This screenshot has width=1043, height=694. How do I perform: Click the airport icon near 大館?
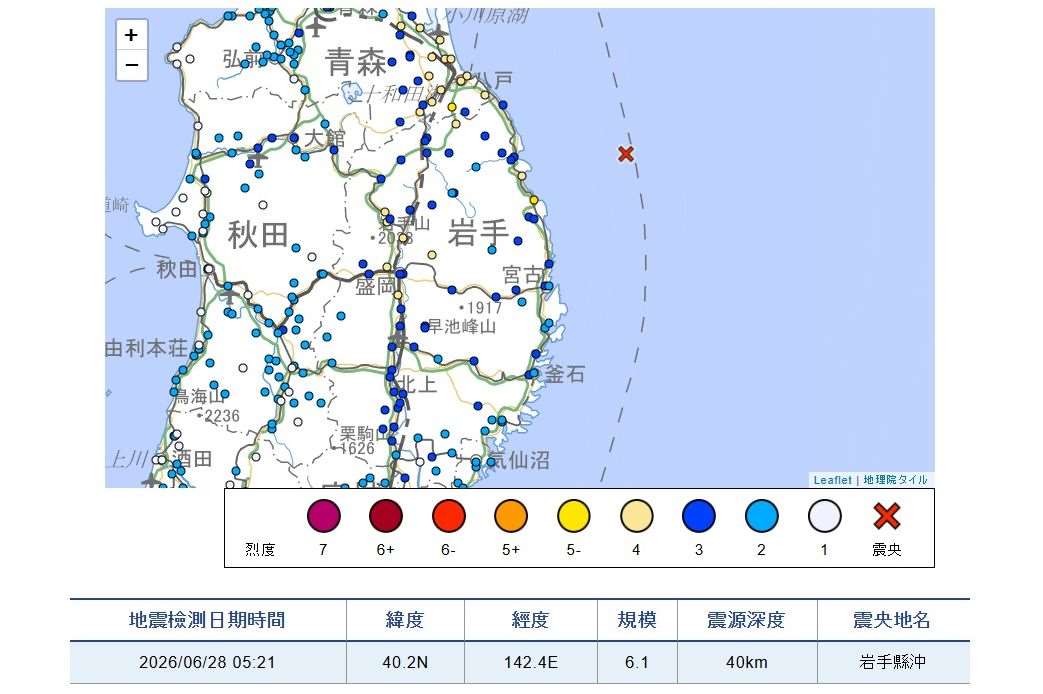click(x=258, y=158)
